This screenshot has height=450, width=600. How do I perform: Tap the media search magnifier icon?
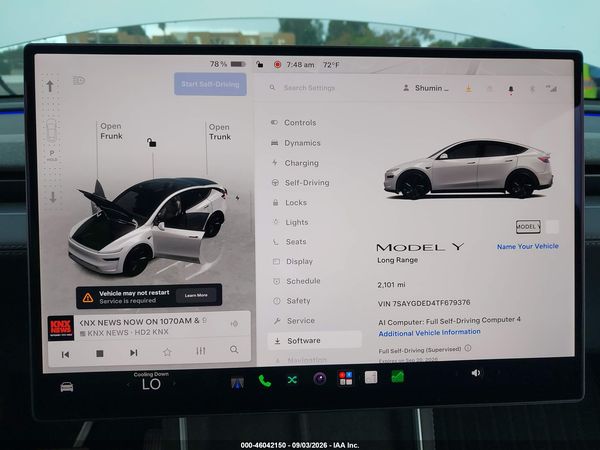[x=234, y=349]
